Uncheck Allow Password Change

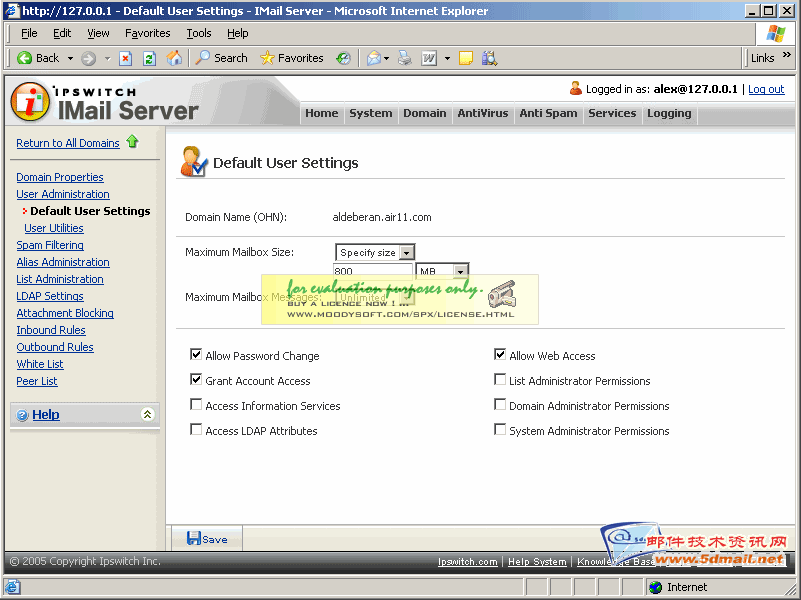pyautogui.click(x=196, y=355)
